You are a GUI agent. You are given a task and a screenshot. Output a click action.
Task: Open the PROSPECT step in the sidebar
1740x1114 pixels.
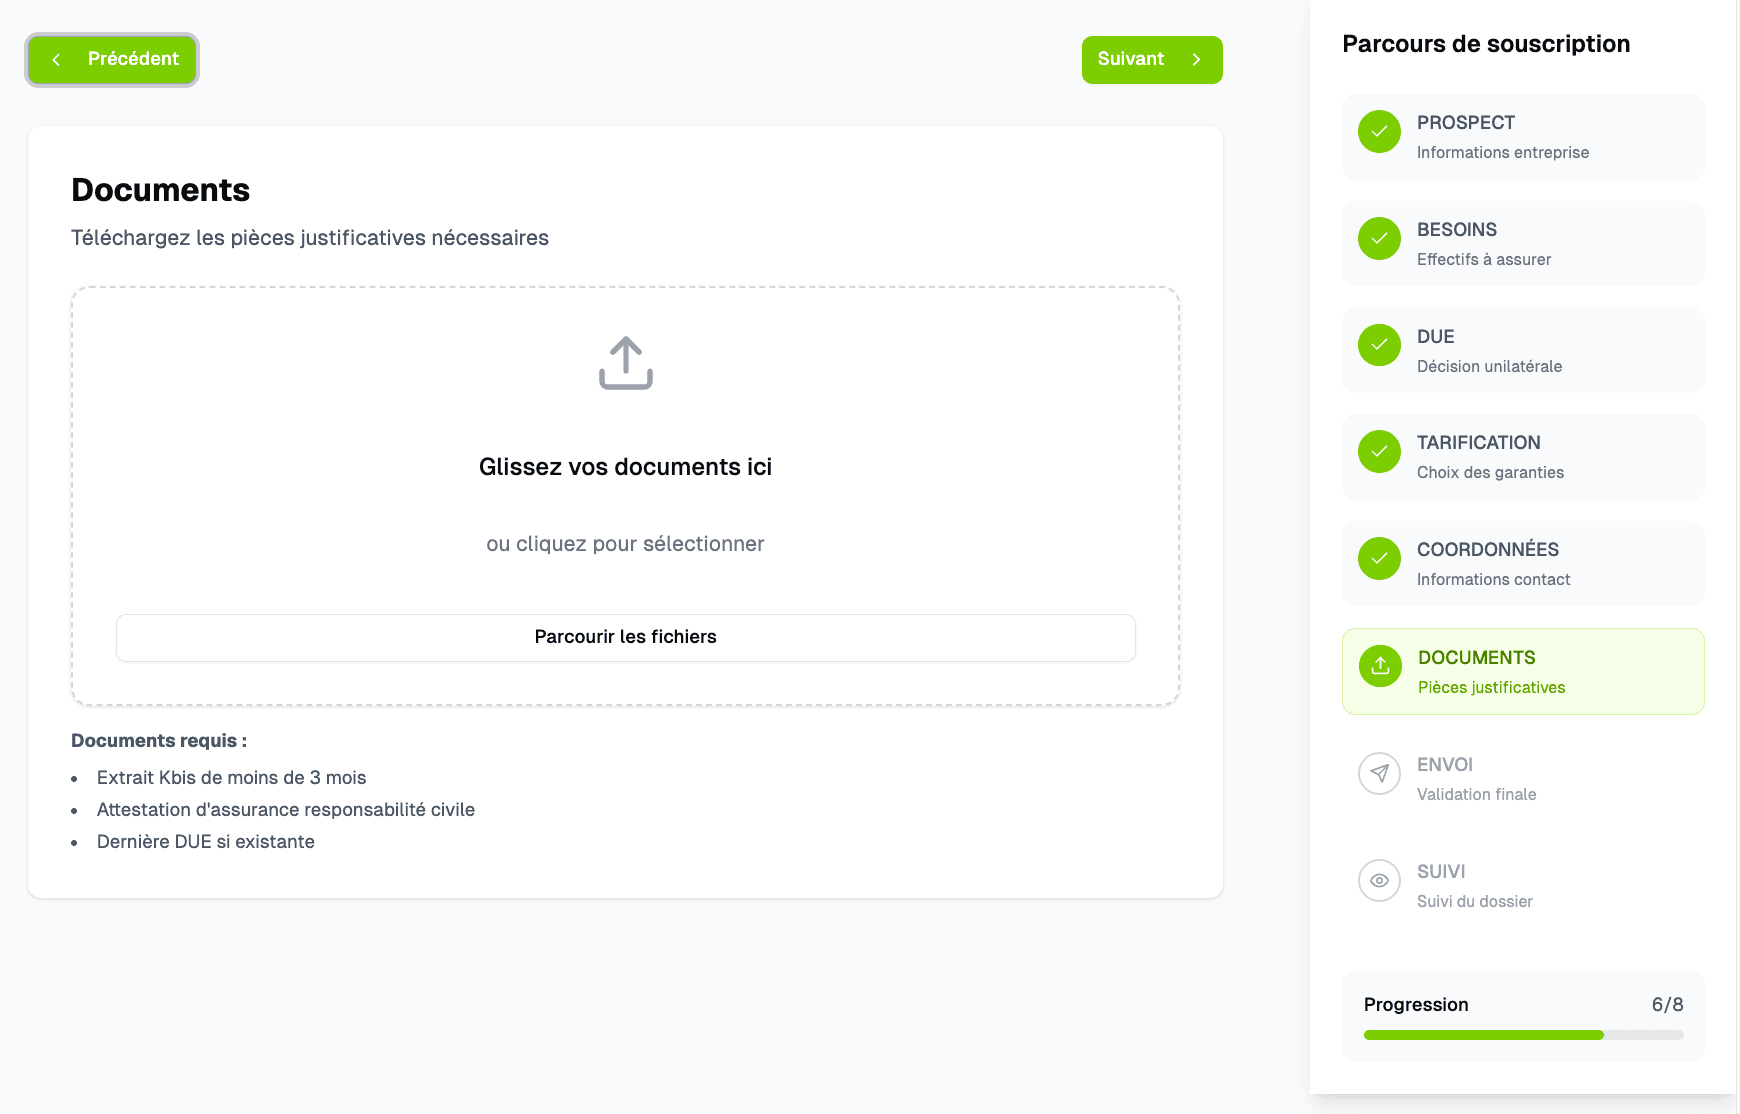[x=1522, y=137]
